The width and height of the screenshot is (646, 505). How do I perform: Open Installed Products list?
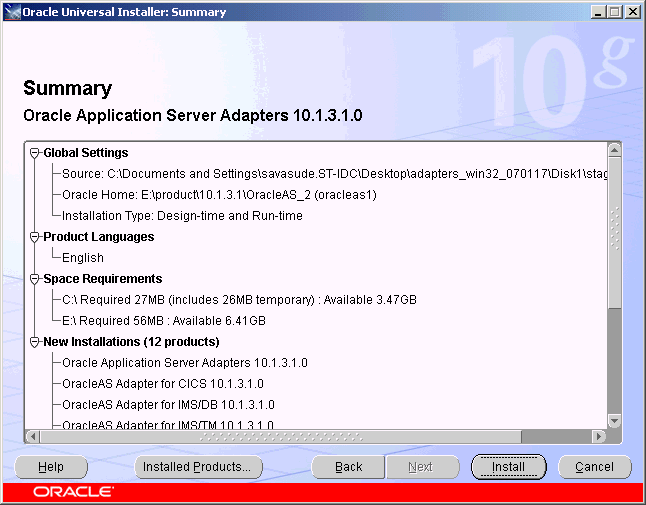pos(198,467)
